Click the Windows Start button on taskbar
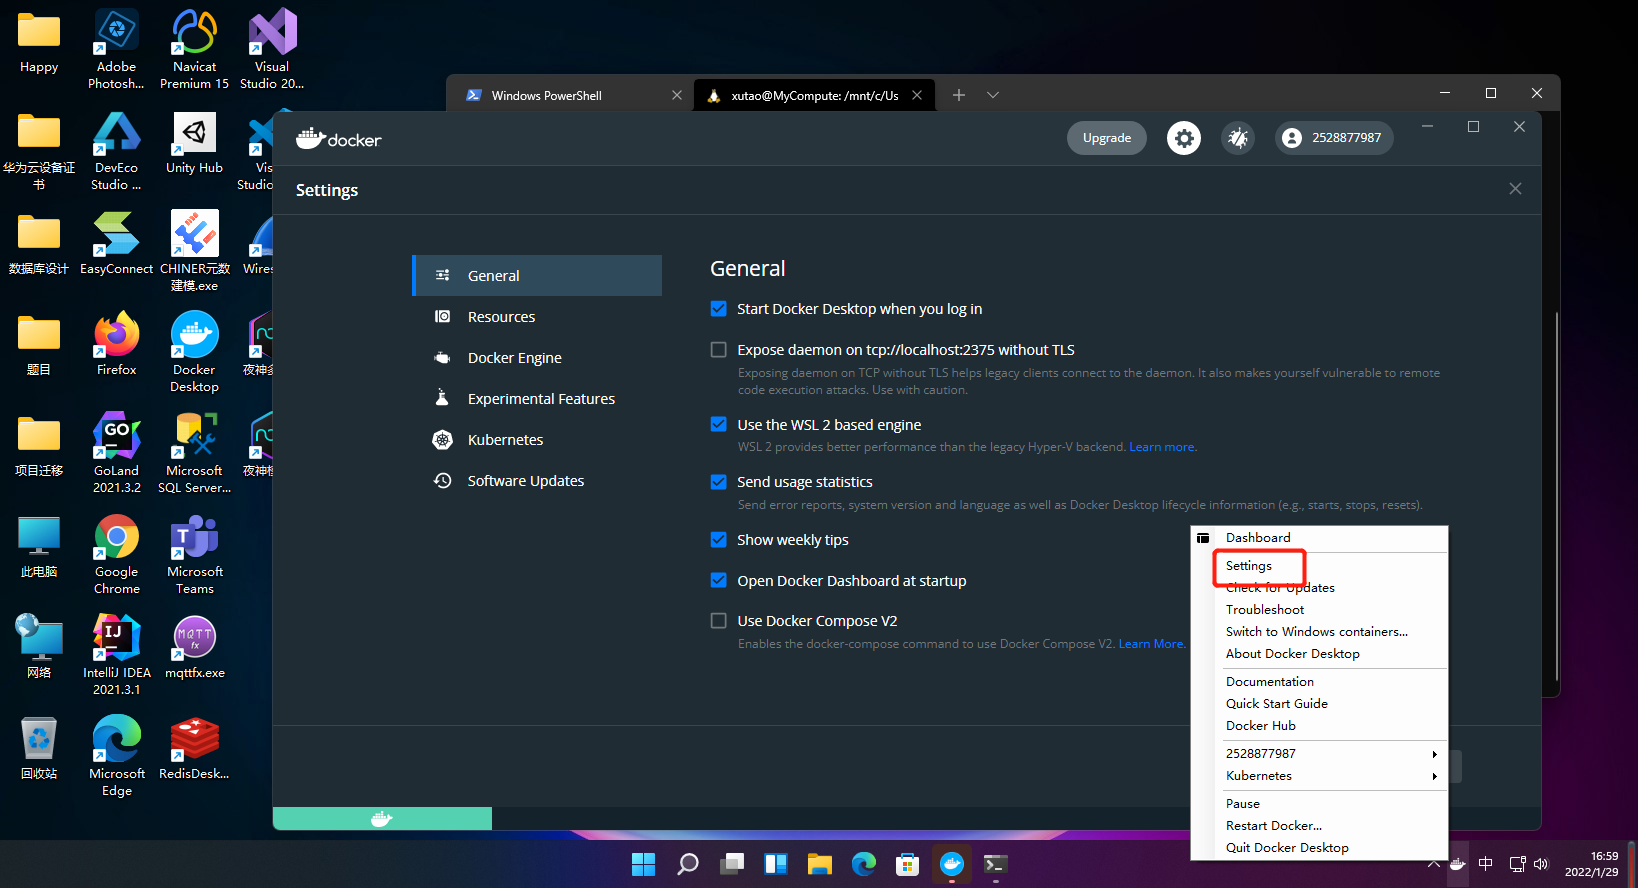 point(644,864)
